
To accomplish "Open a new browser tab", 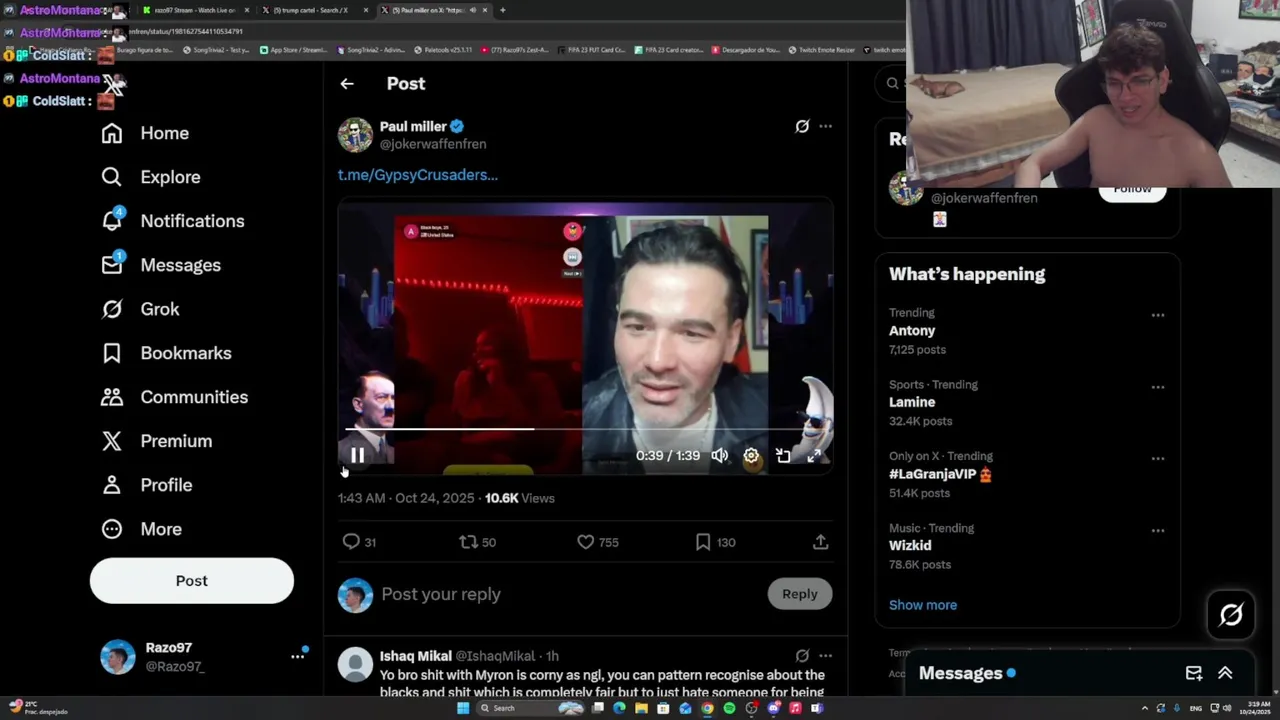I will coord(502,10).
